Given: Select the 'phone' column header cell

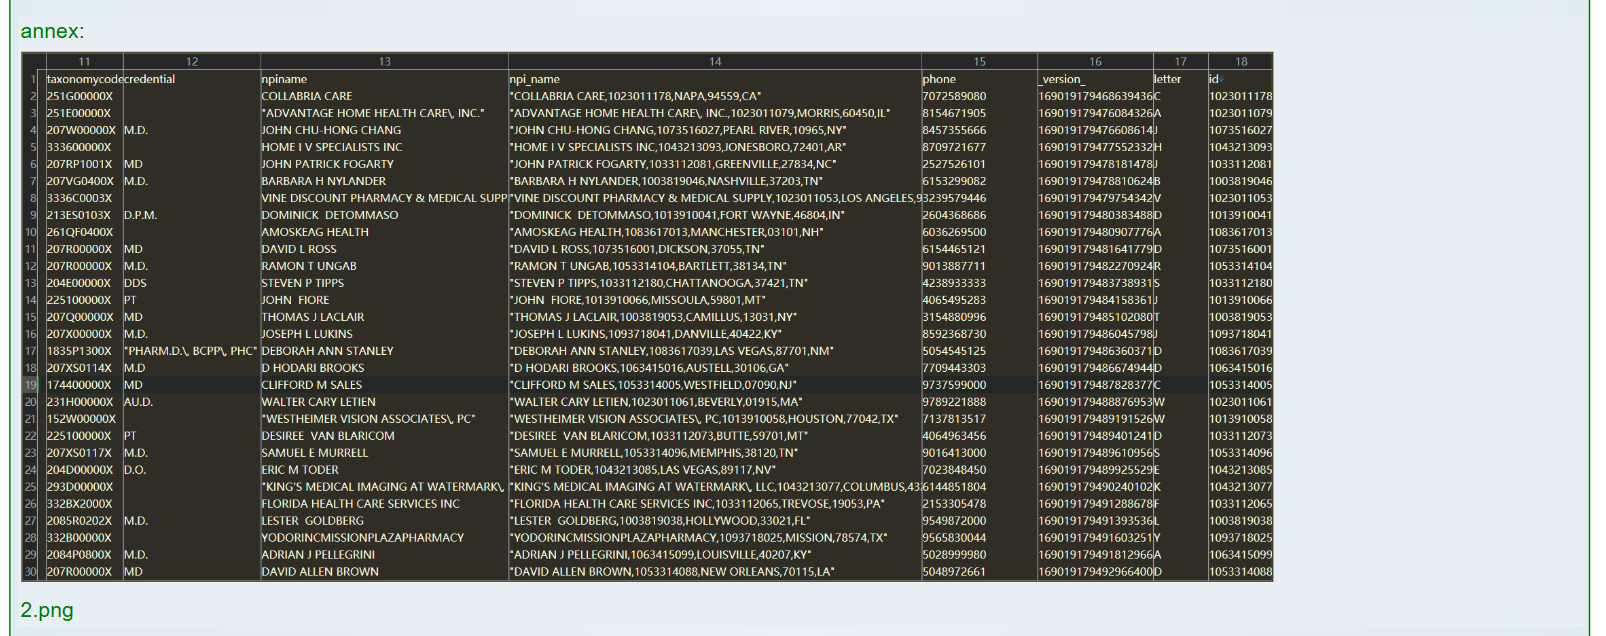Looking at the screenshot, I should [979, 79].
